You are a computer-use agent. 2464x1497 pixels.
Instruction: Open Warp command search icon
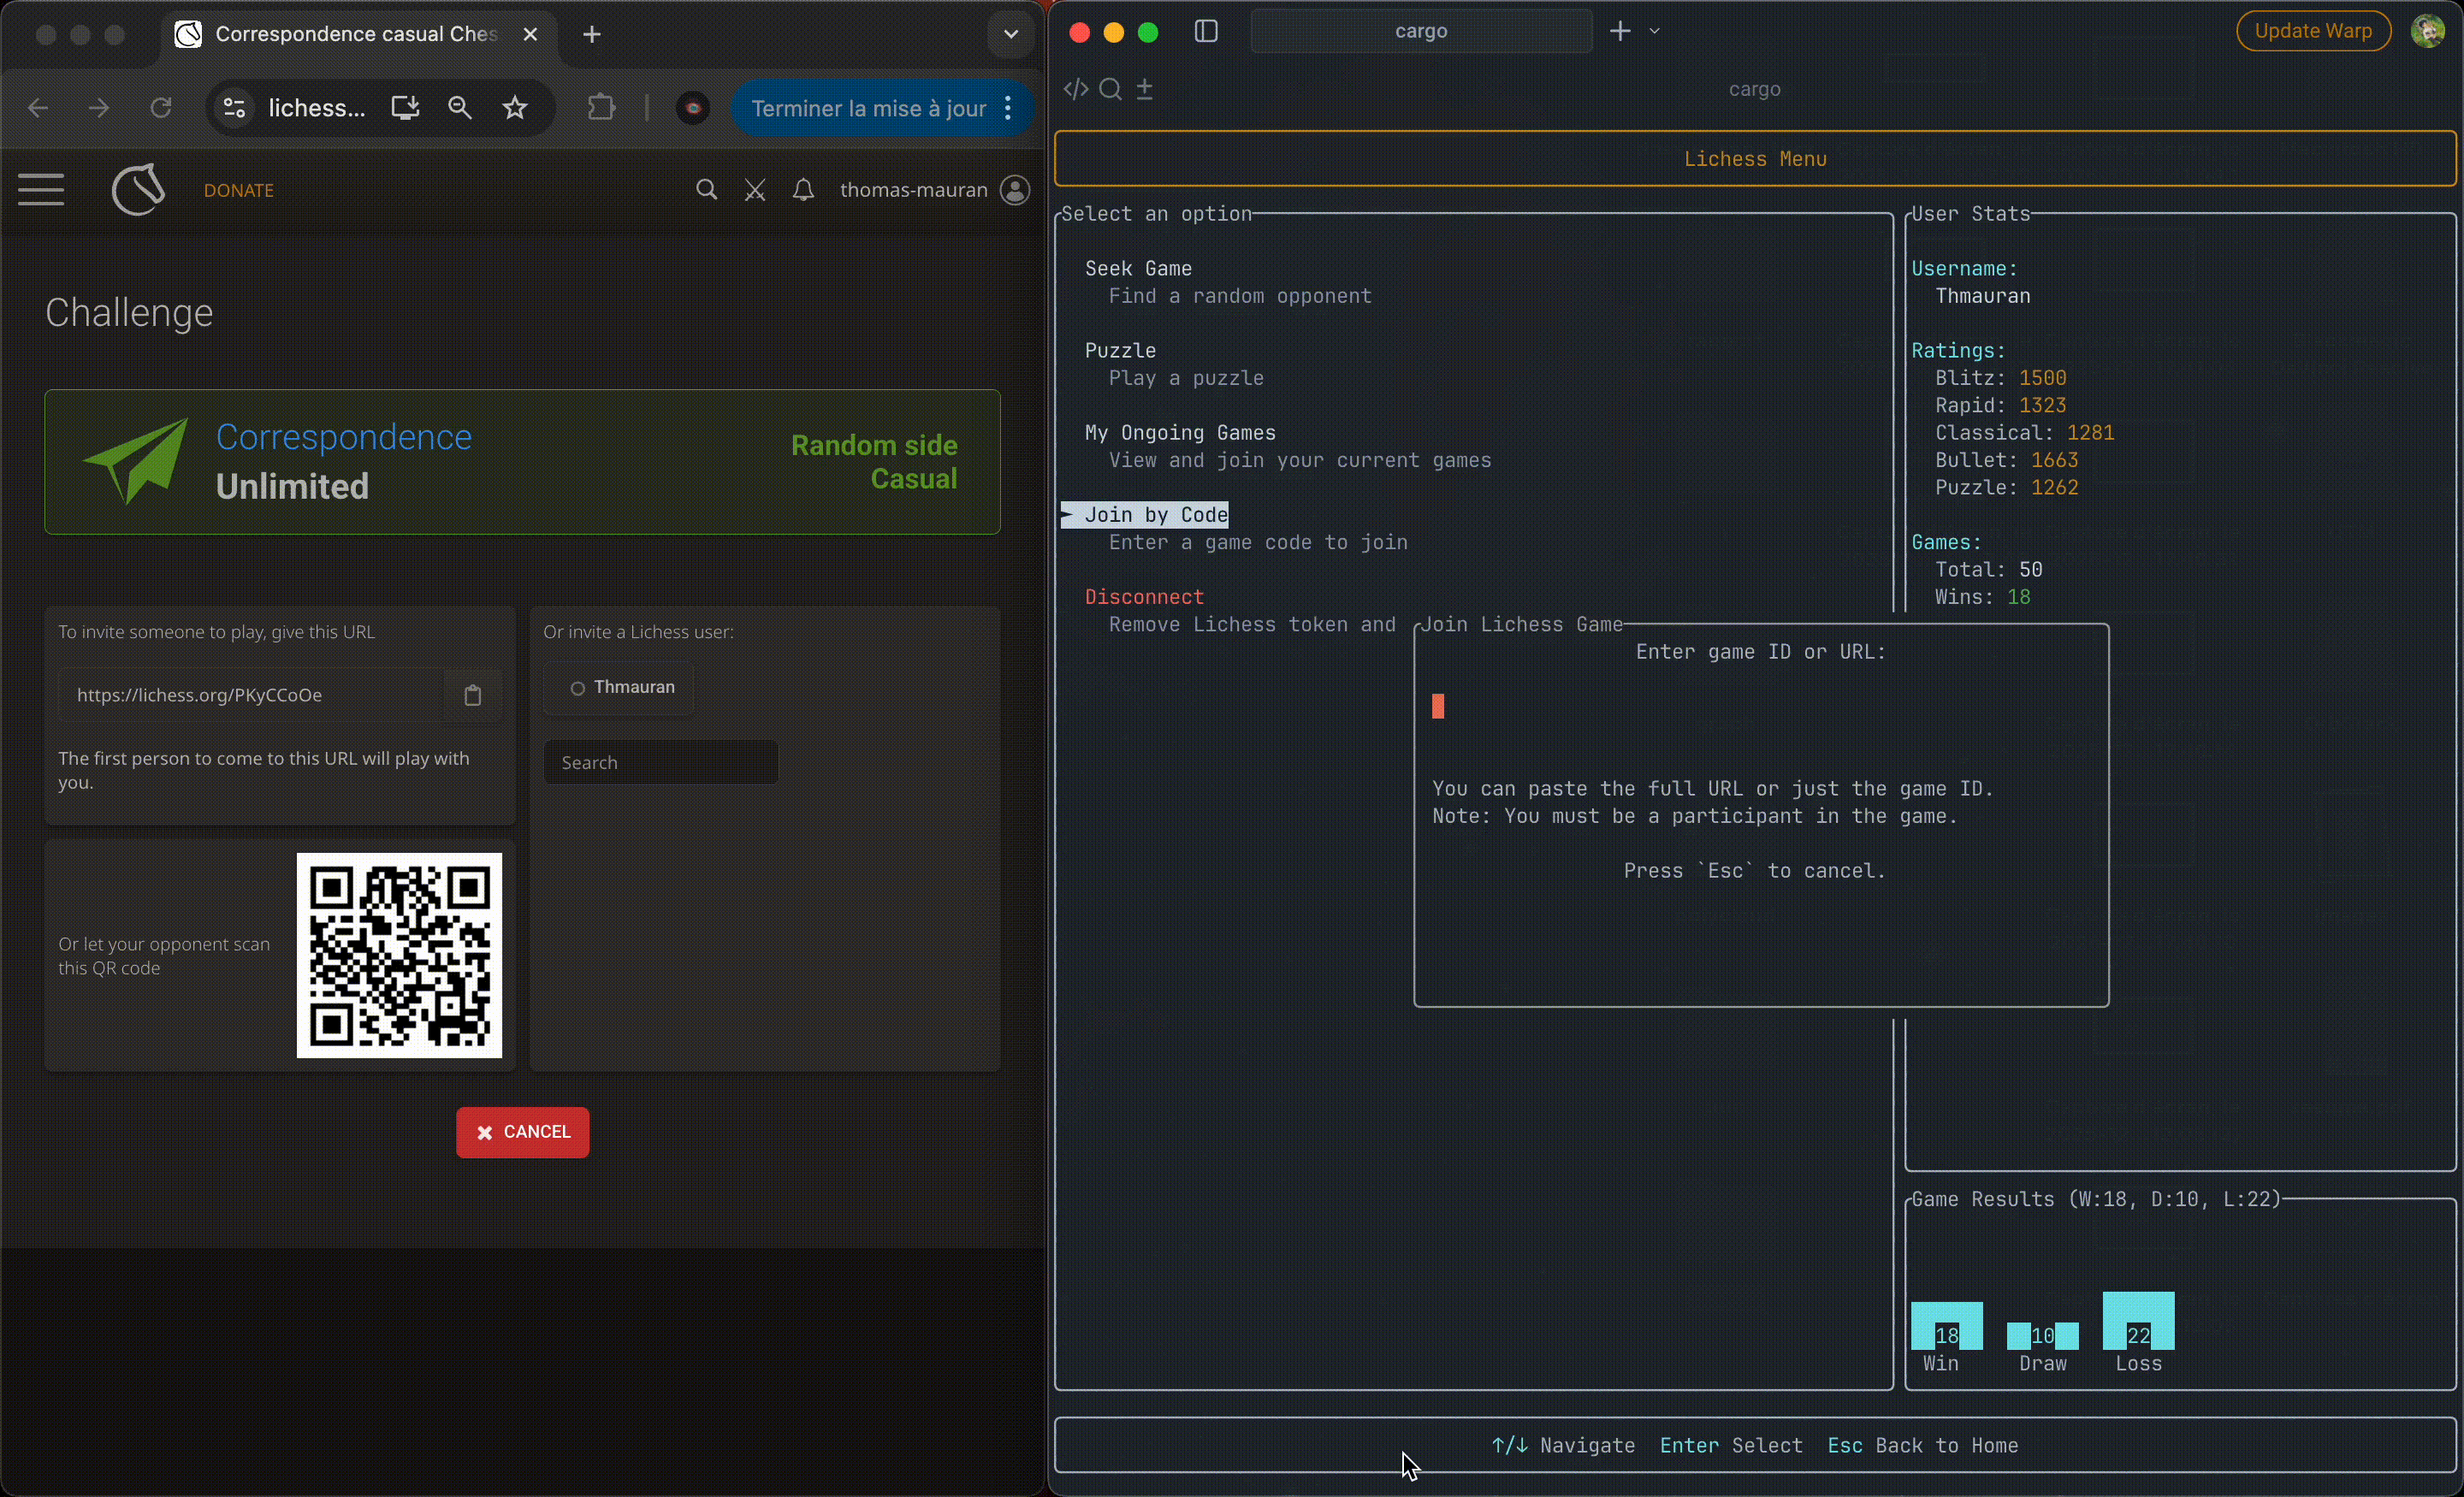click(x=1111, y=89)
